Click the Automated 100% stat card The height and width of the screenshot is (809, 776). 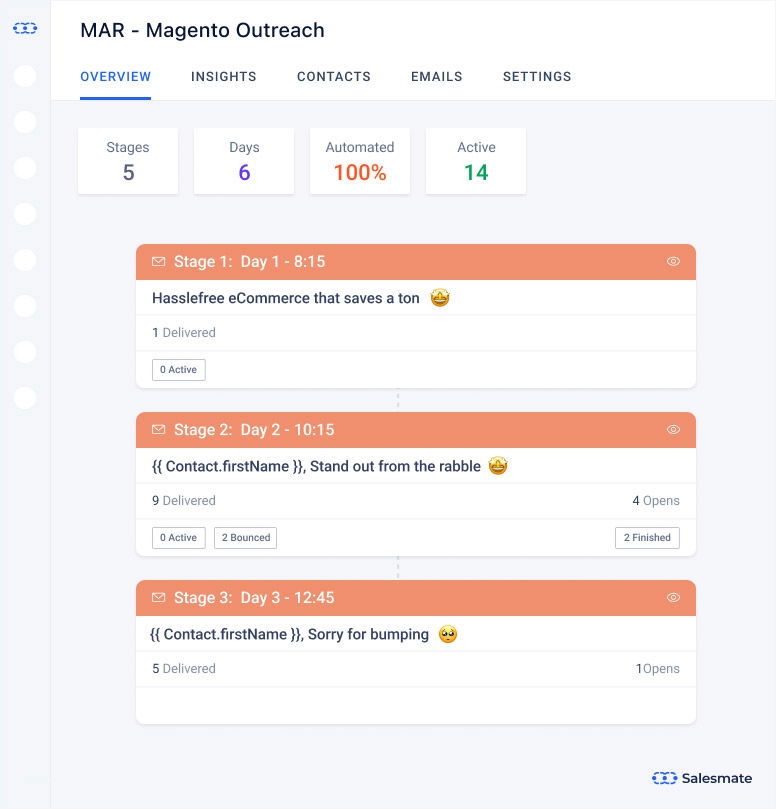(360, 161)
